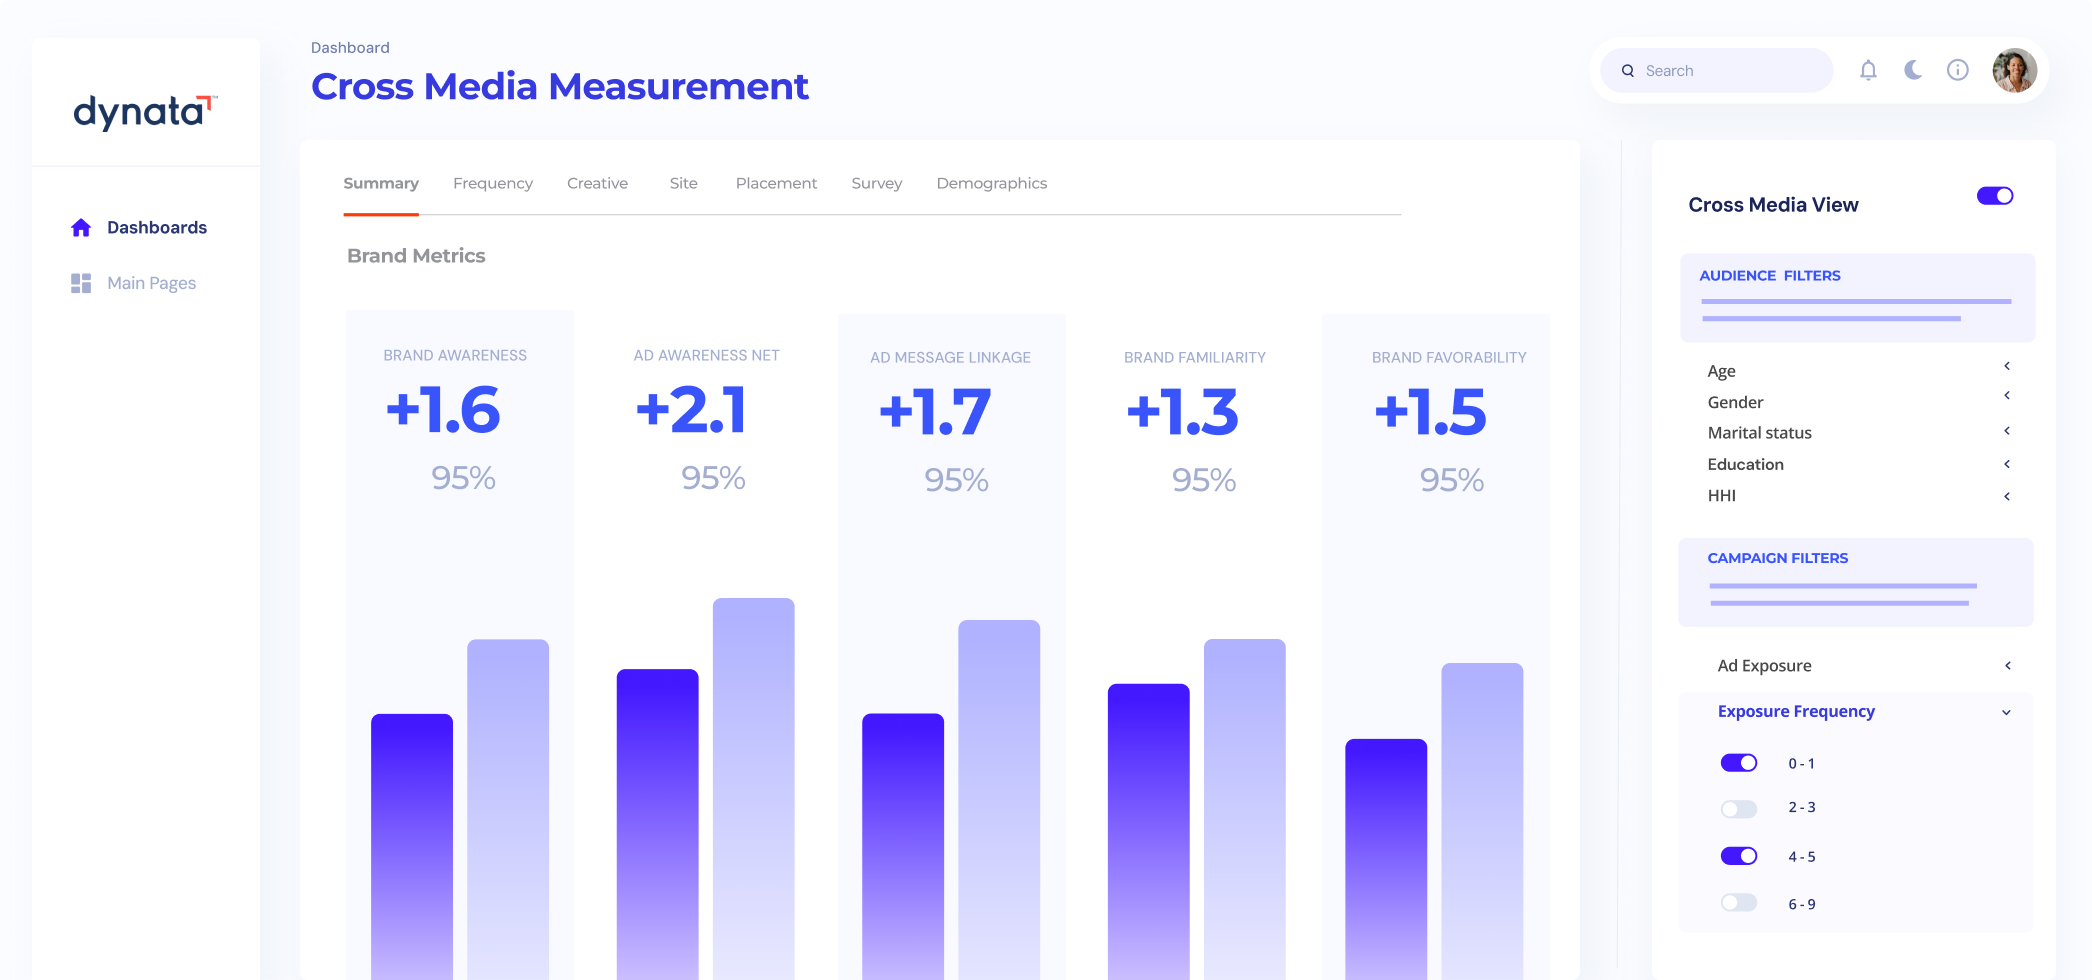Switch to the Frequency tab
2092x980 pixels.
click(x=493, y=184)
